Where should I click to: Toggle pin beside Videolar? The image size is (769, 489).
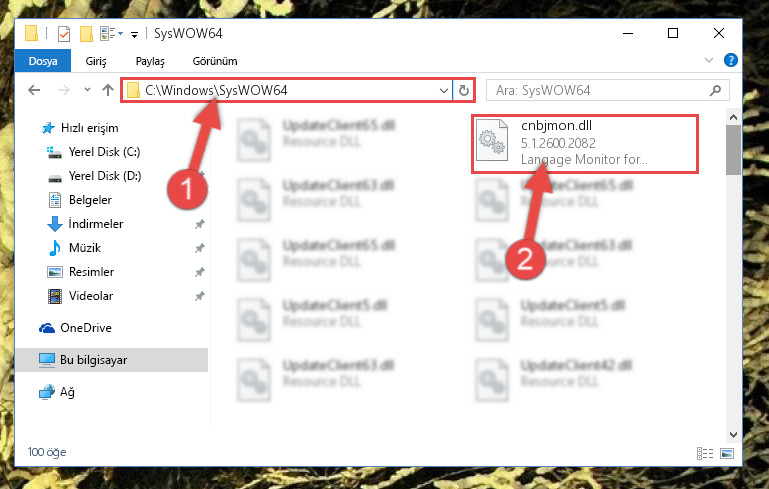click(200, 296)
